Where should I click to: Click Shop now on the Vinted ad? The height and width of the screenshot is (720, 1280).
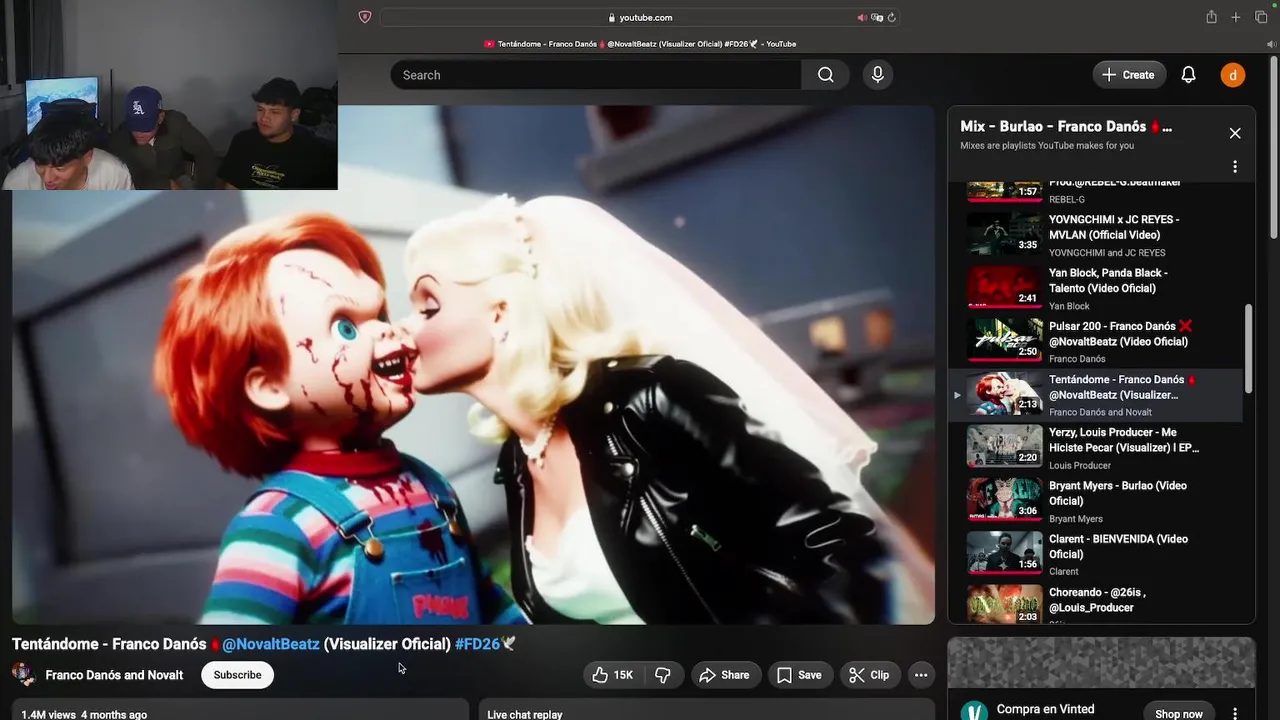coord(1179,714)
